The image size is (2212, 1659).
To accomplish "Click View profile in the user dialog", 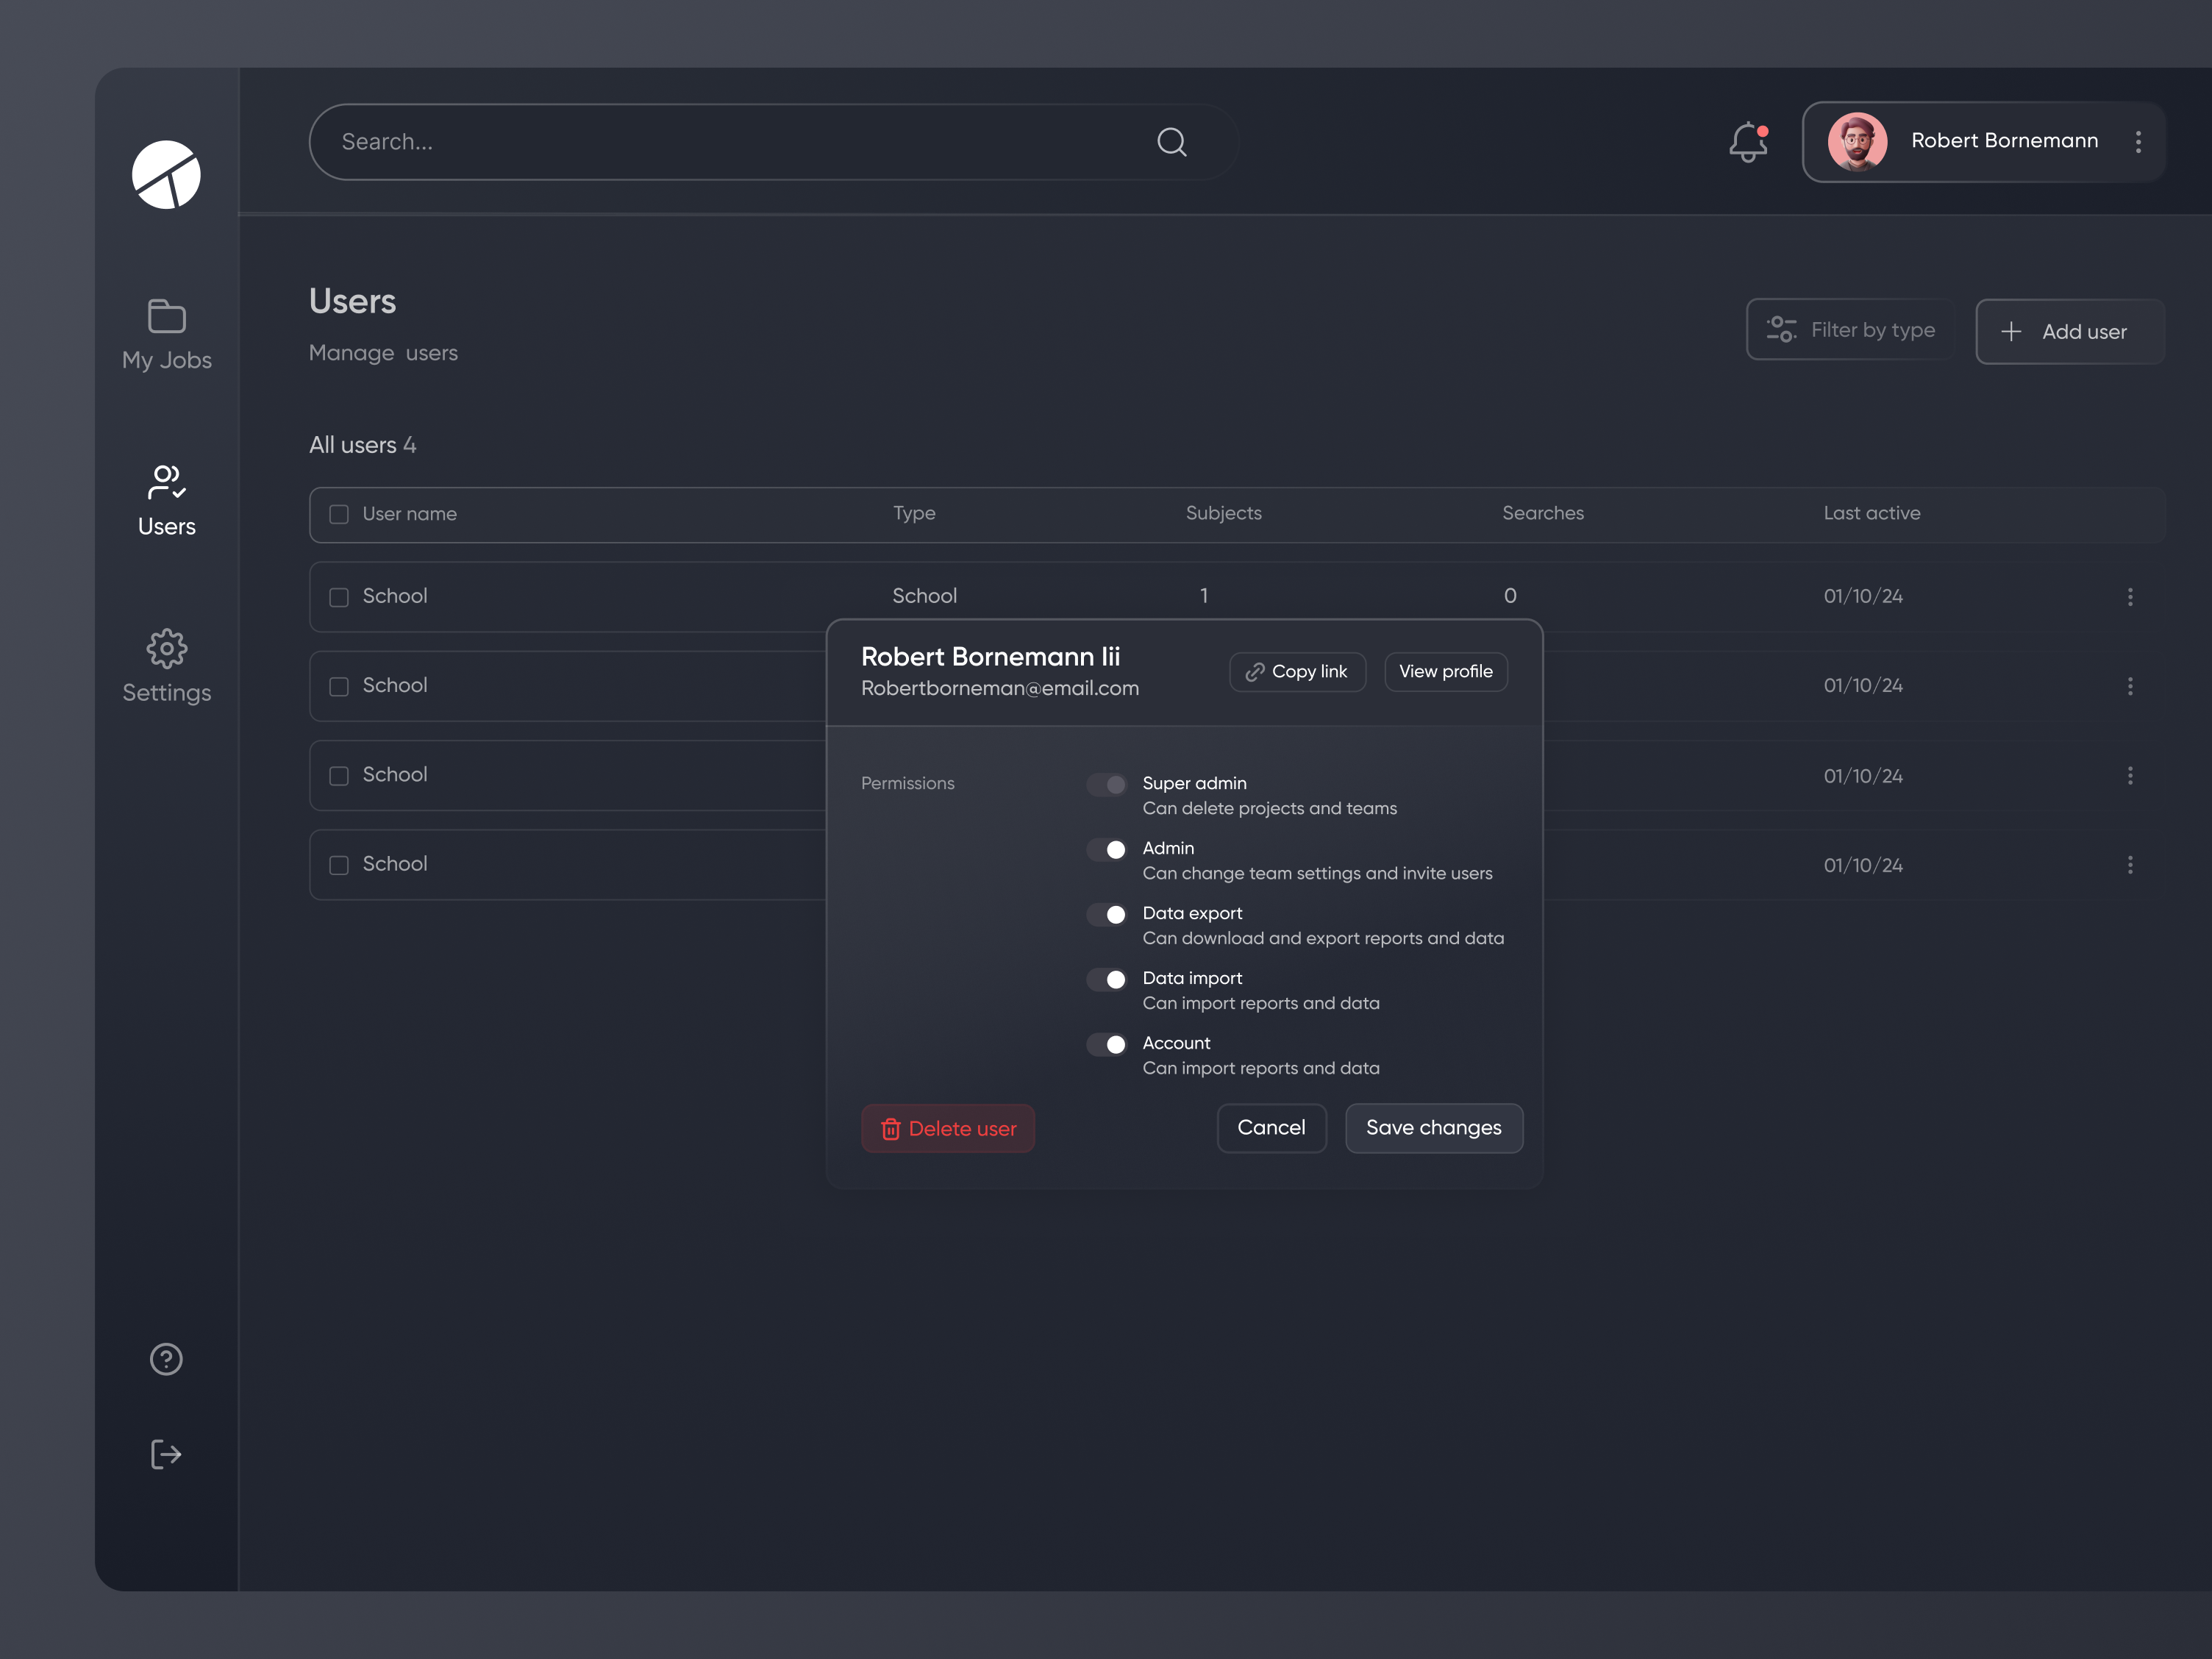I will click(x=1445, y=671).
